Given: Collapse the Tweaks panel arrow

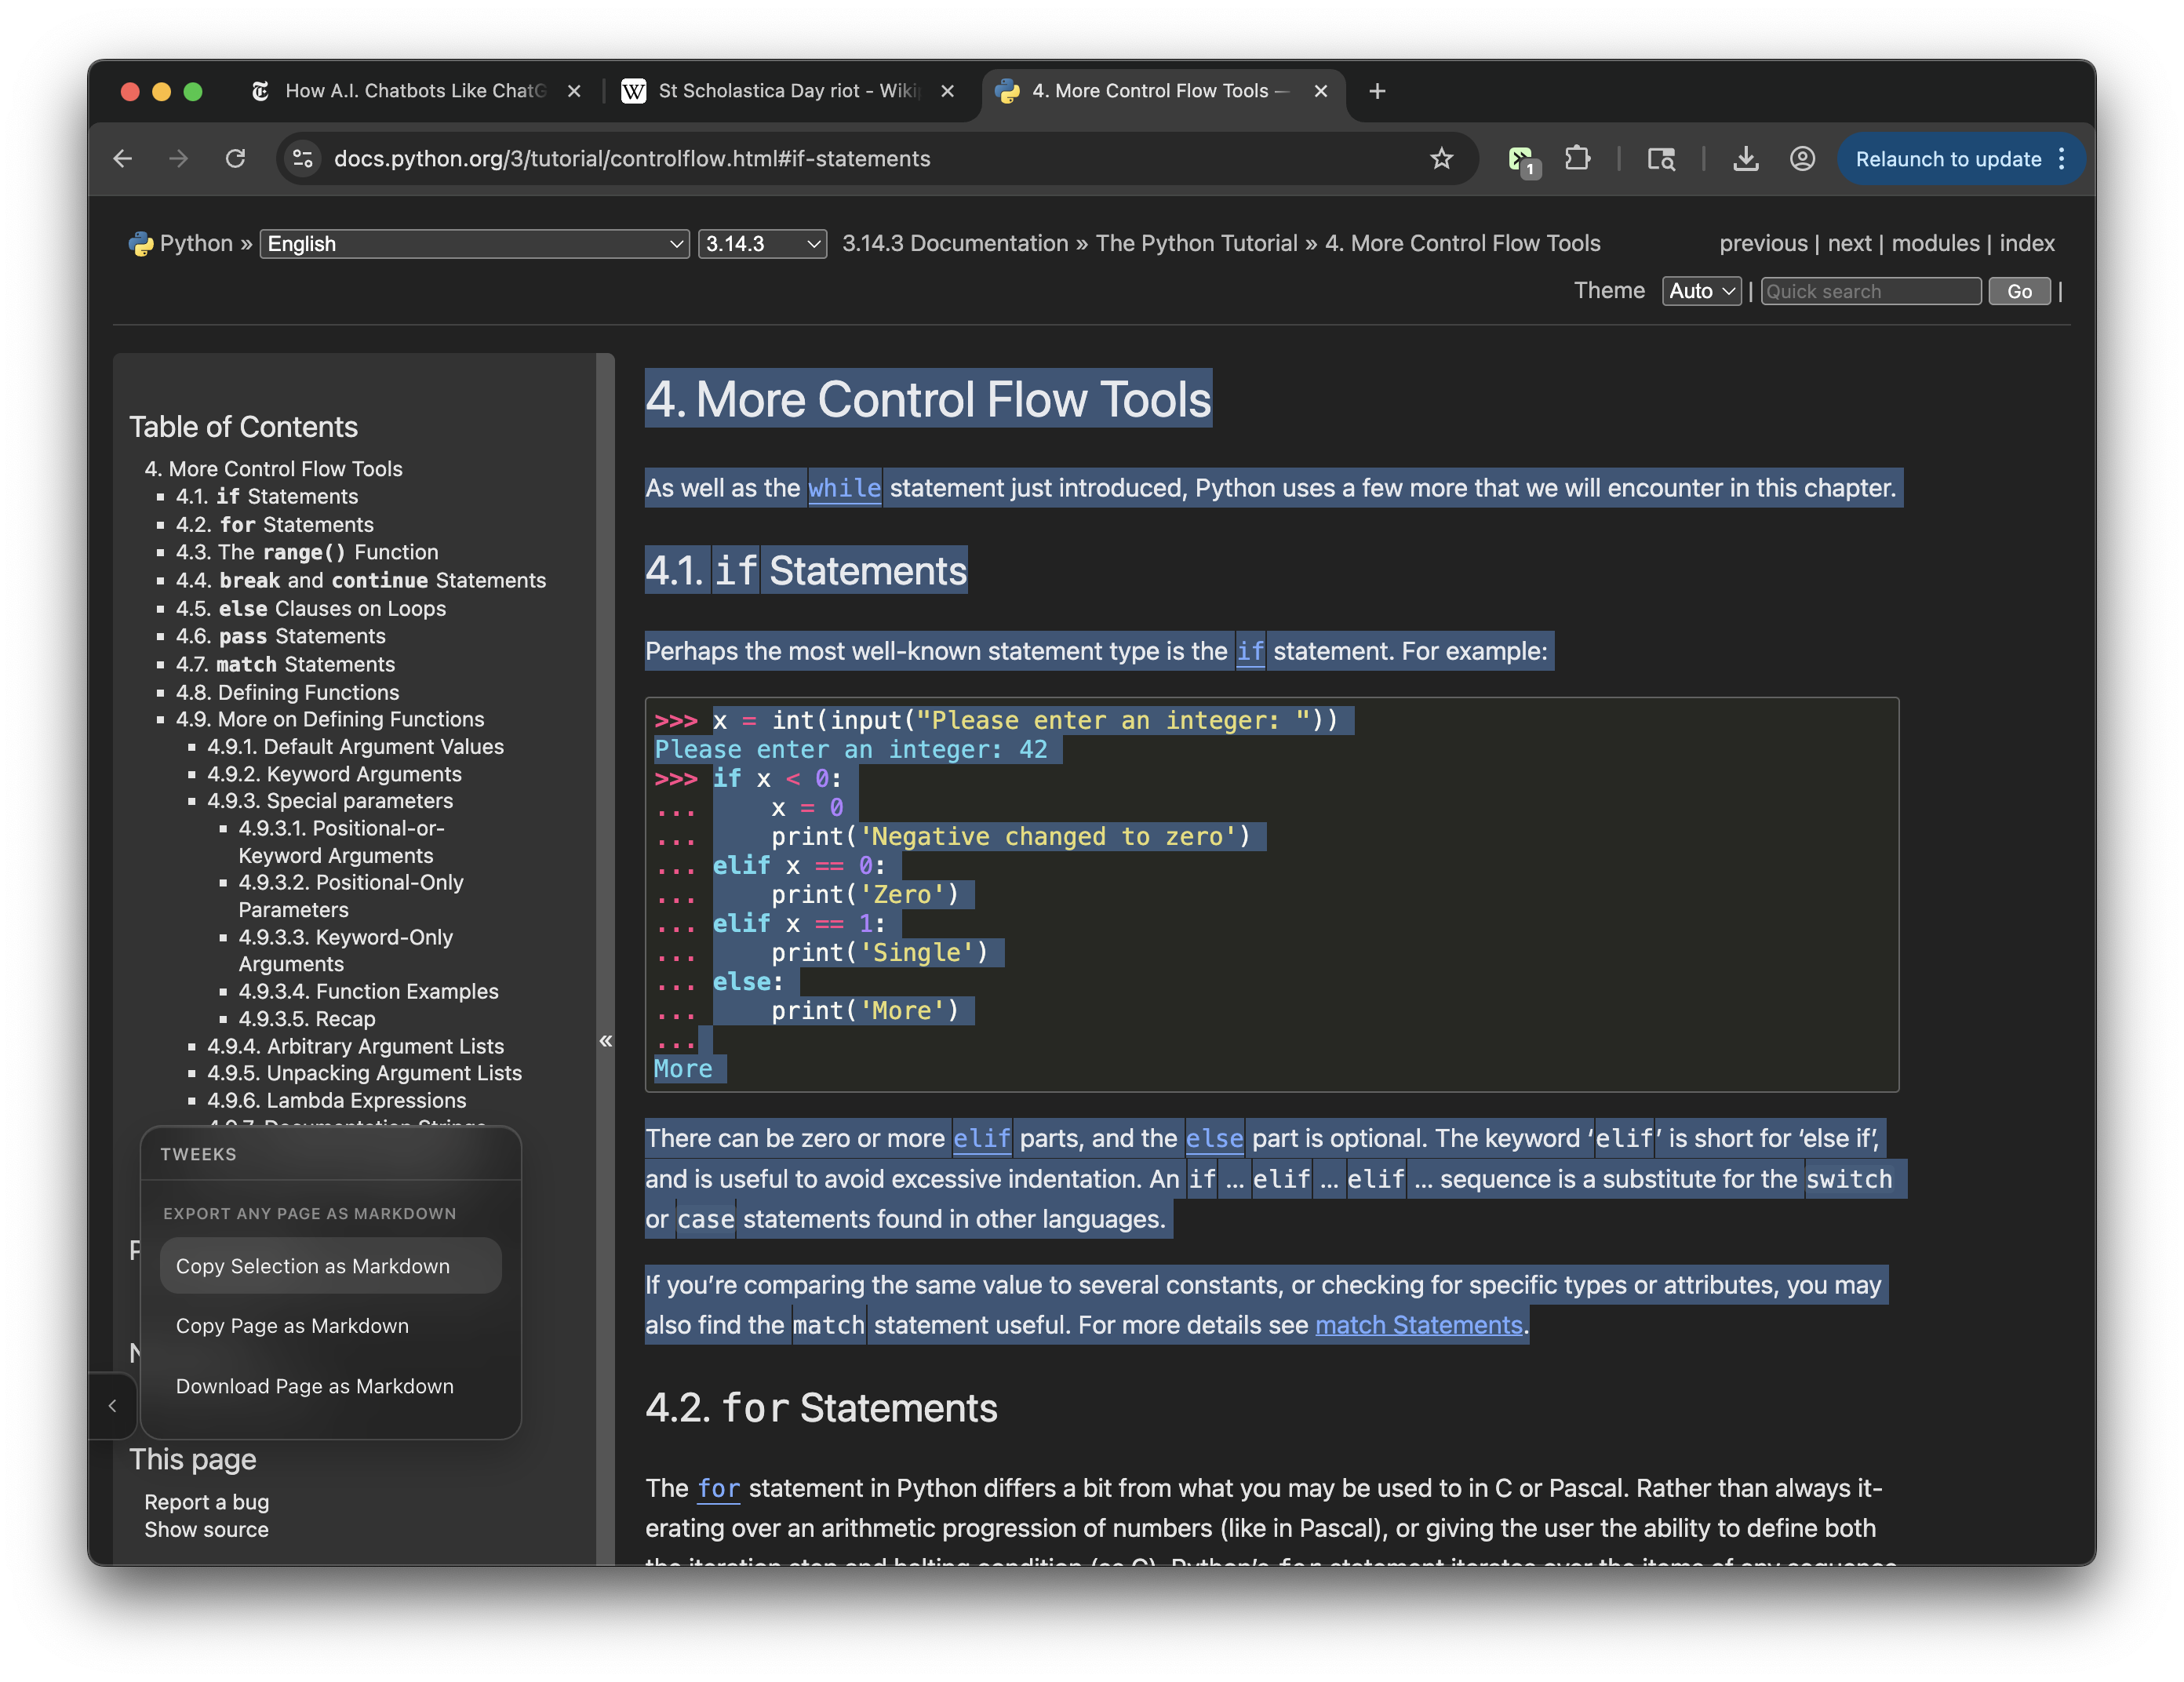Looking at the screenshot, I should tap(113, 1406).
